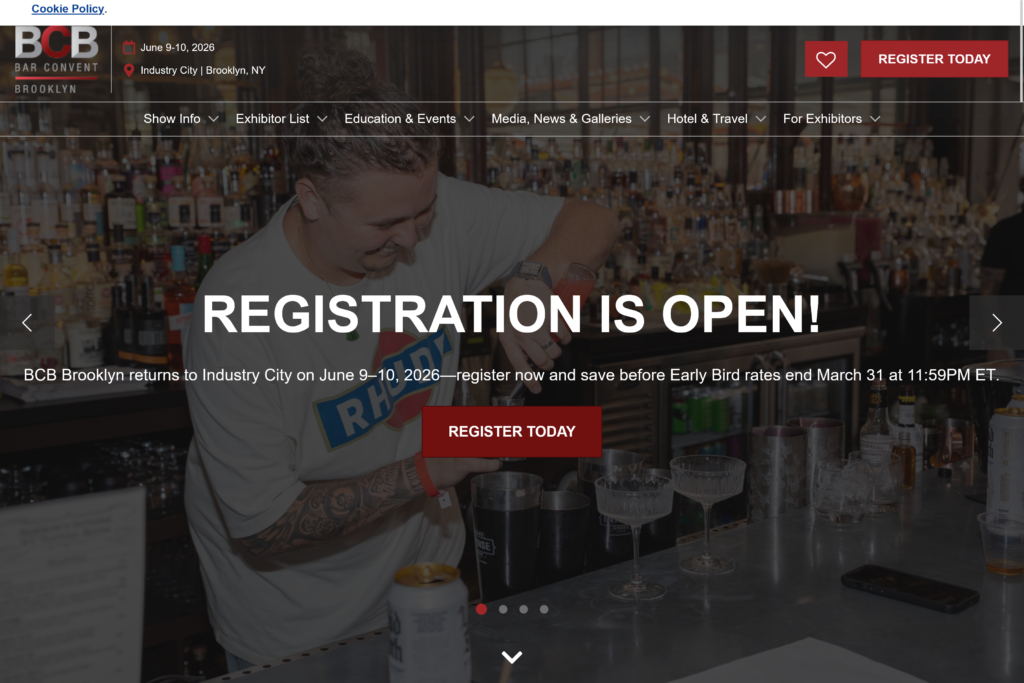Viewport: 1024px width, 683px height.
Task: Click the location pin icon
Action: pyautogui.click(x=129, y=71)
